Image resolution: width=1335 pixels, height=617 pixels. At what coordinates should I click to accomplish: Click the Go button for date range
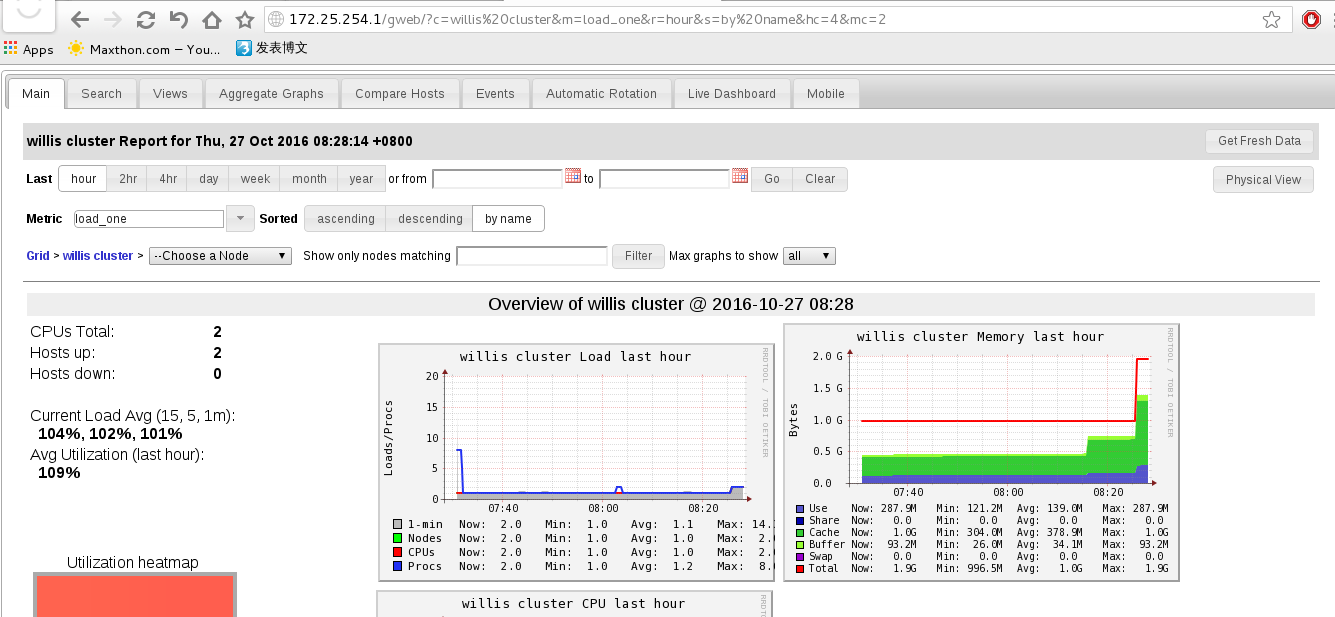(772, 179)
